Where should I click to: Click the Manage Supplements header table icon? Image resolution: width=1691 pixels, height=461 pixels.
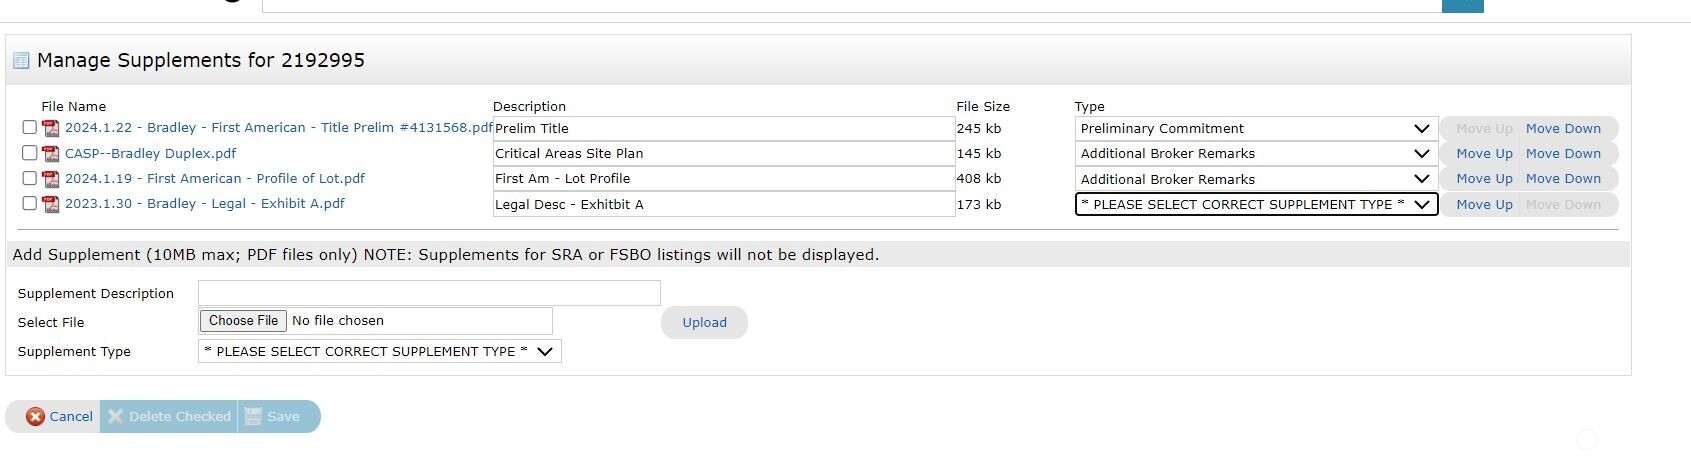pos(21,61)
